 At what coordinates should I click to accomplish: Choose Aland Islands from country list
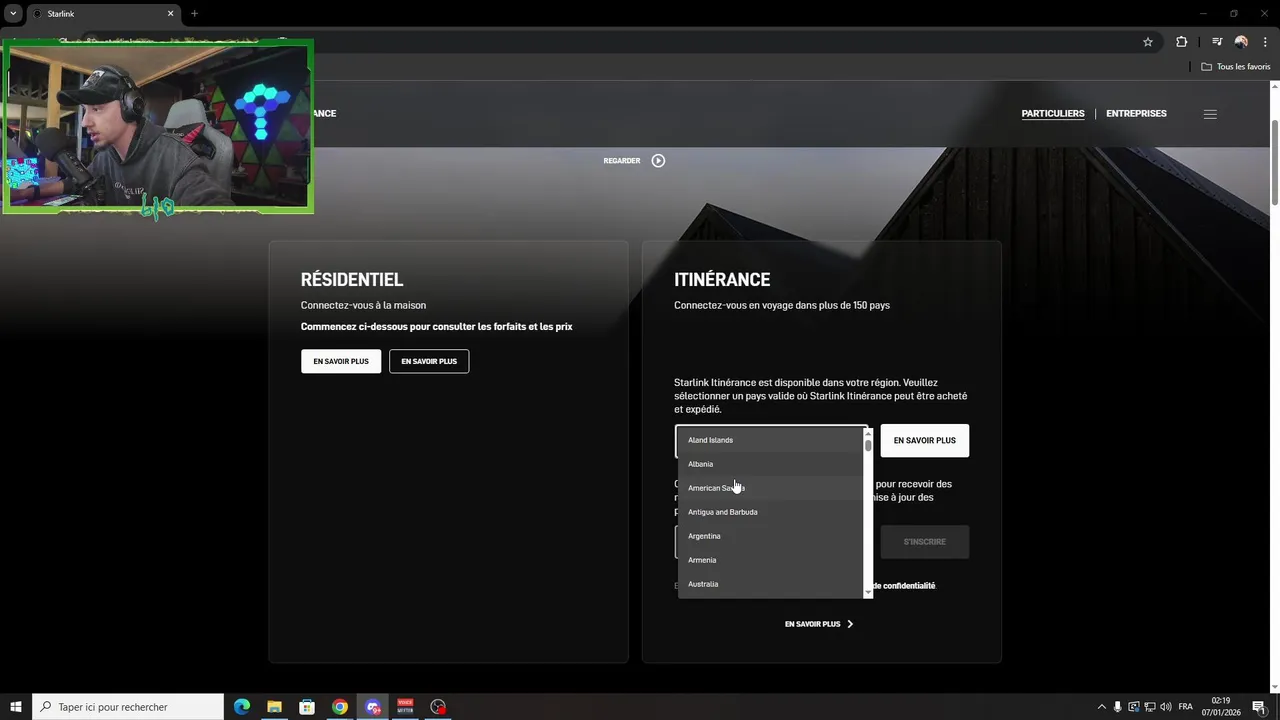coord(770,440)
